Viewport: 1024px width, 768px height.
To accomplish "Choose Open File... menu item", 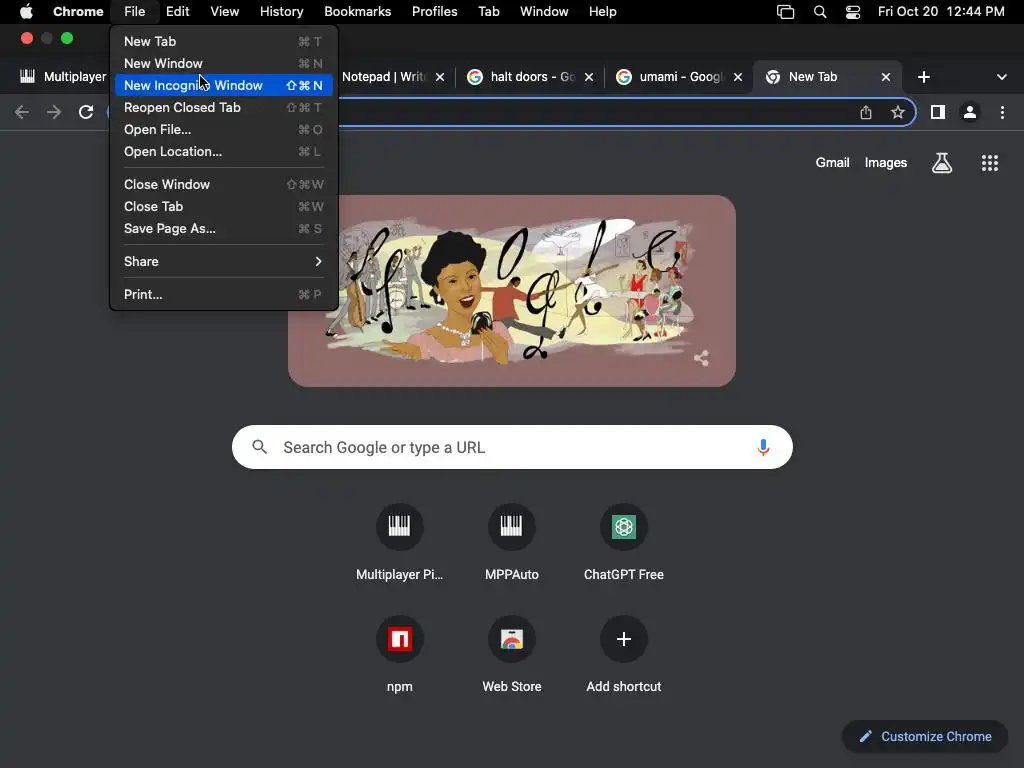I will [224, 129].
